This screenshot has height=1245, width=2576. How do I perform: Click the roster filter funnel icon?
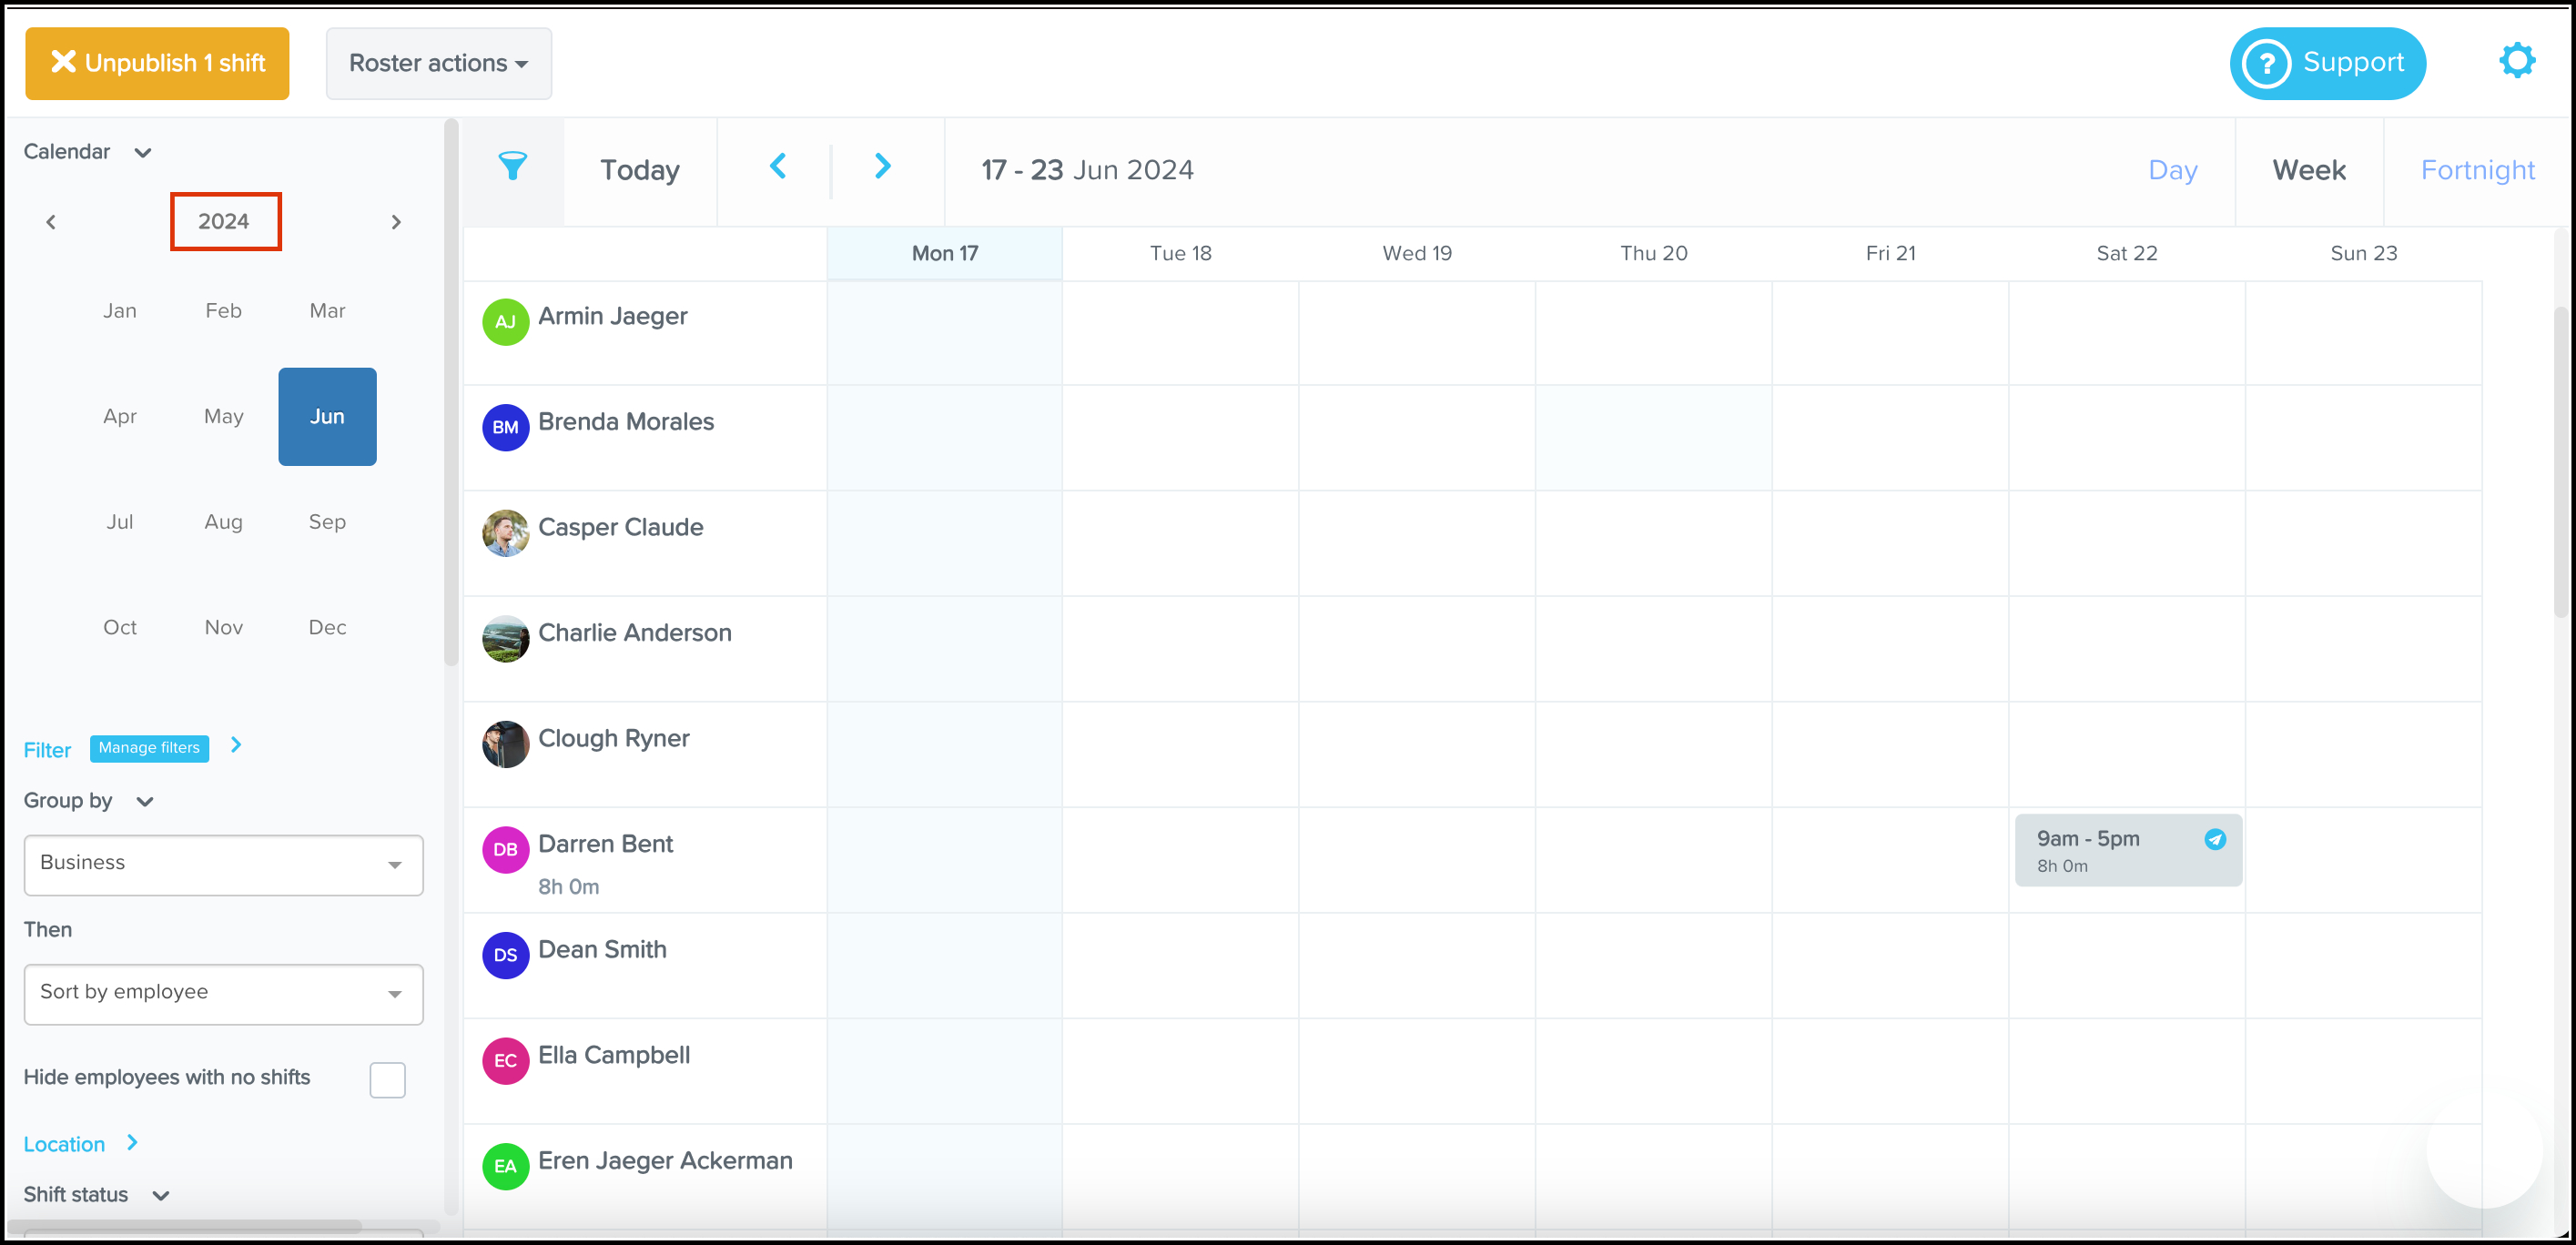click(x=512, y=167)
